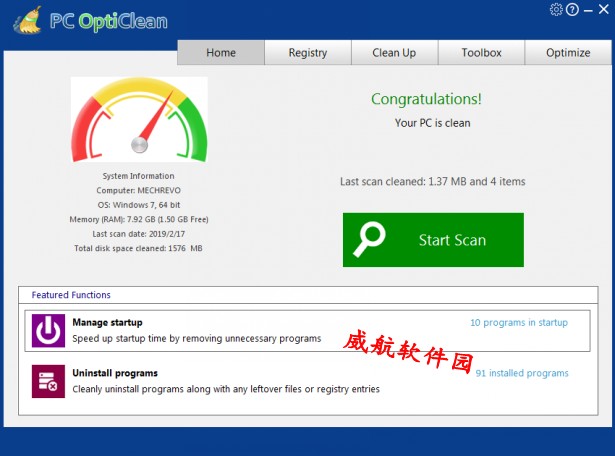
Task: Open help via the question mark icon
Action: (x=572, y=9)
